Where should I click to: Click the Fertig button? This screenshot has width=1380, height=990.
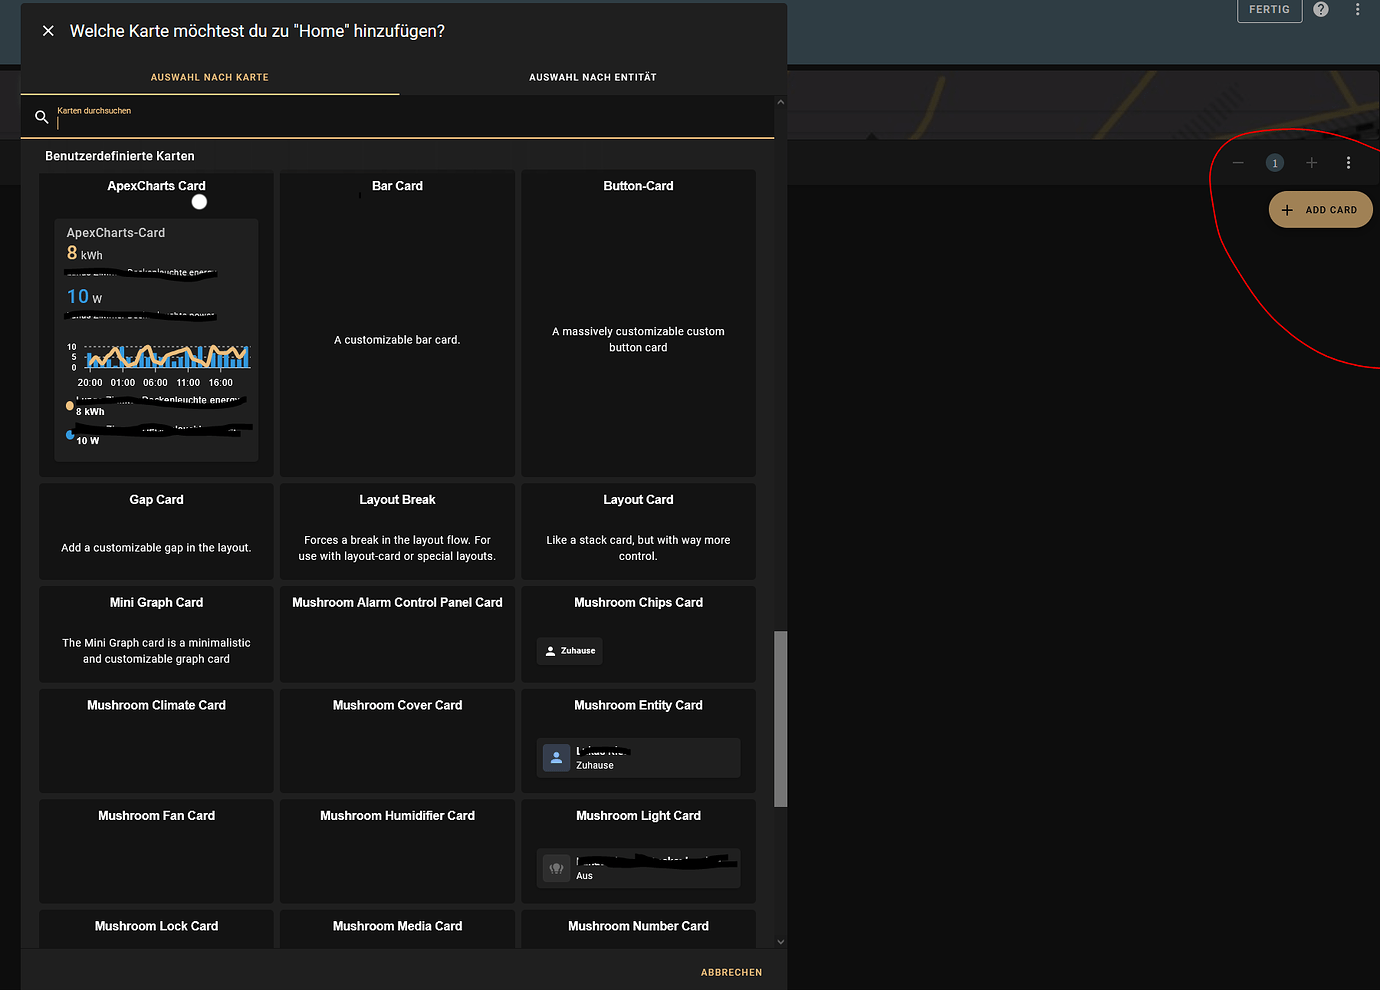[x=1269, y=9]
